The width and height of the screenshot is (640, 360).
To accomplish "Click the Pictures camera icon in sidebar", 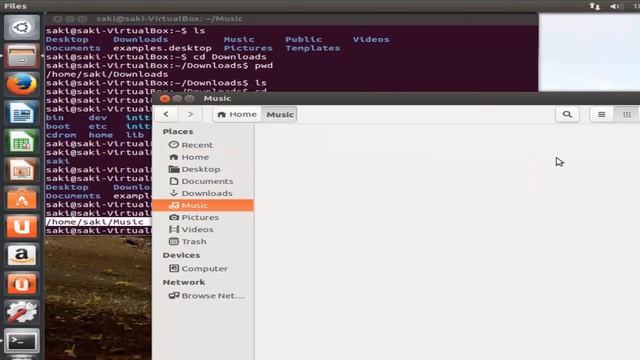I will (x=174, y=217).
